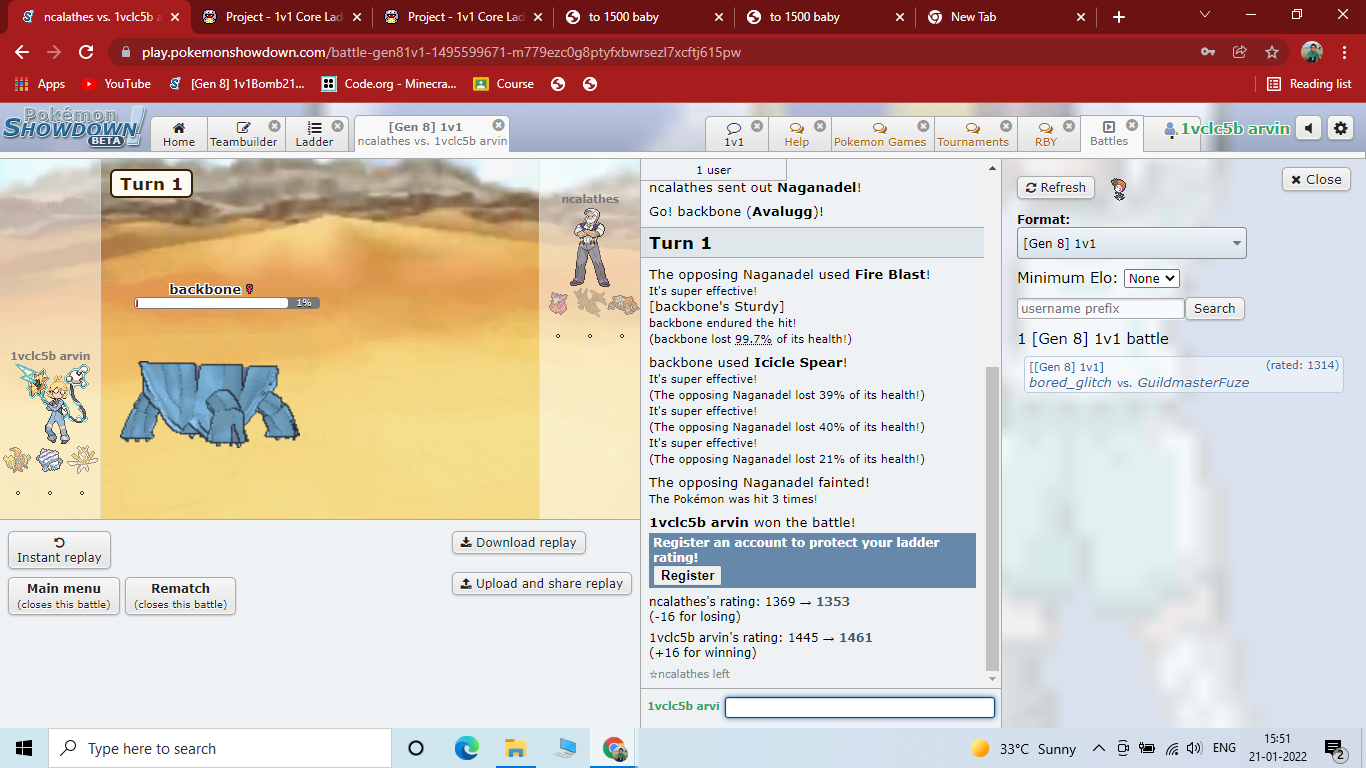Toggle the sound speaker icon

1308,128
